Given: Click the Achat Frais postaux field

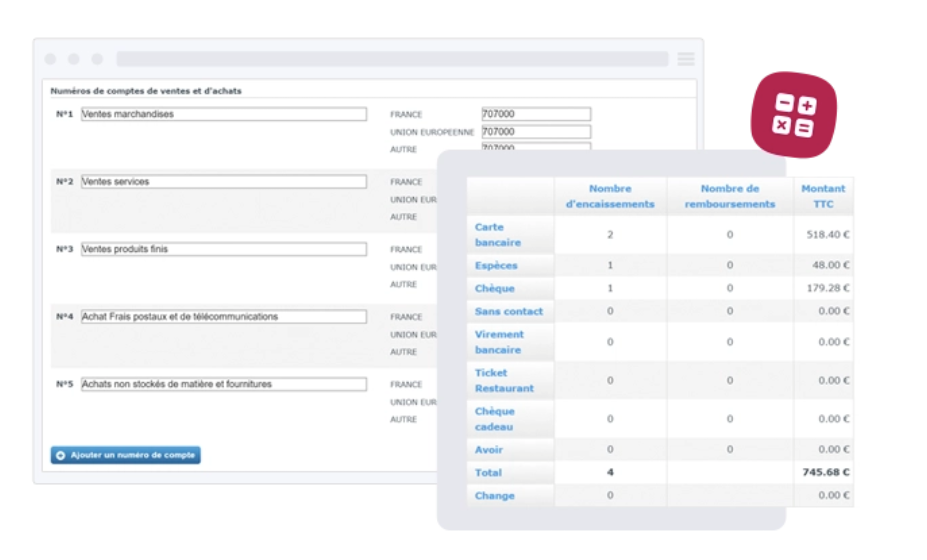Looking at the screenshot, I should pos(223,316).
